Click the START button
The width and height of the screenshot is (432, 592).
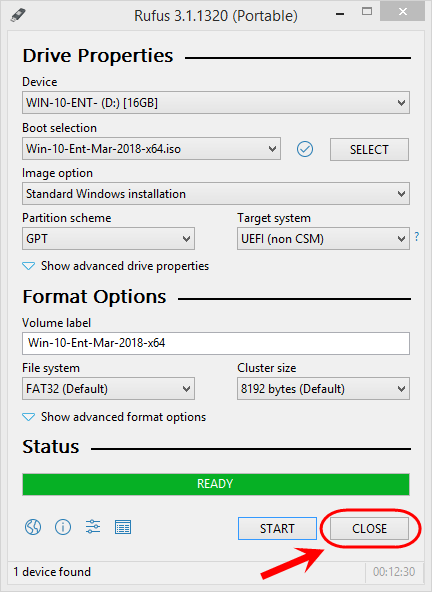[277, 529]
